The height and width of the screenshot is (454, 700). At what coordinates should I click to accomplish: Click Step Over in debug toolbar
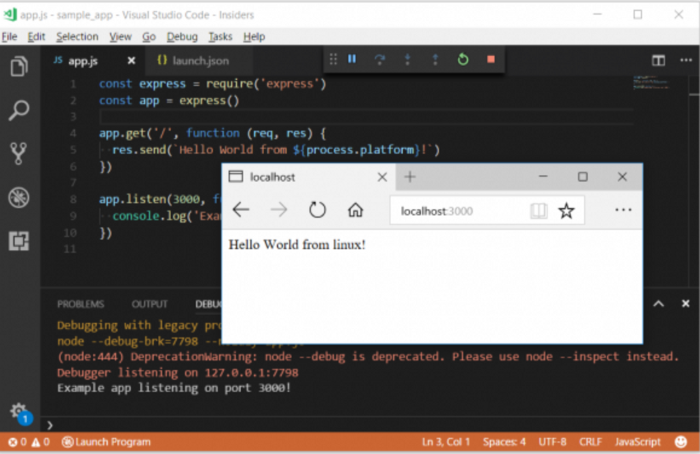(379, 59)
